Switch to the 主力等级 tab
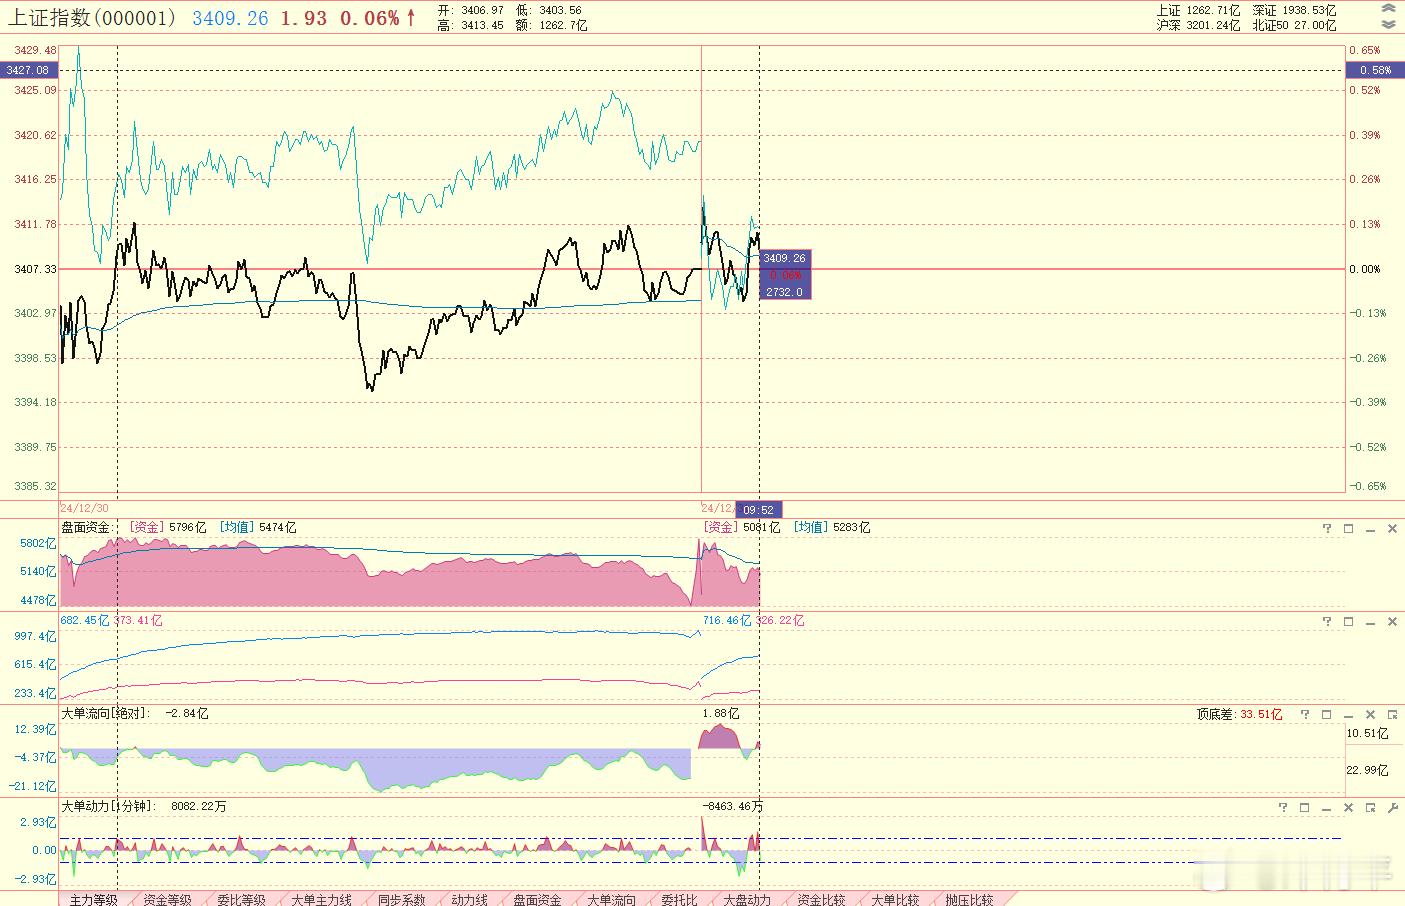The width and height of the screenshot is (1405, 906). 94,899
